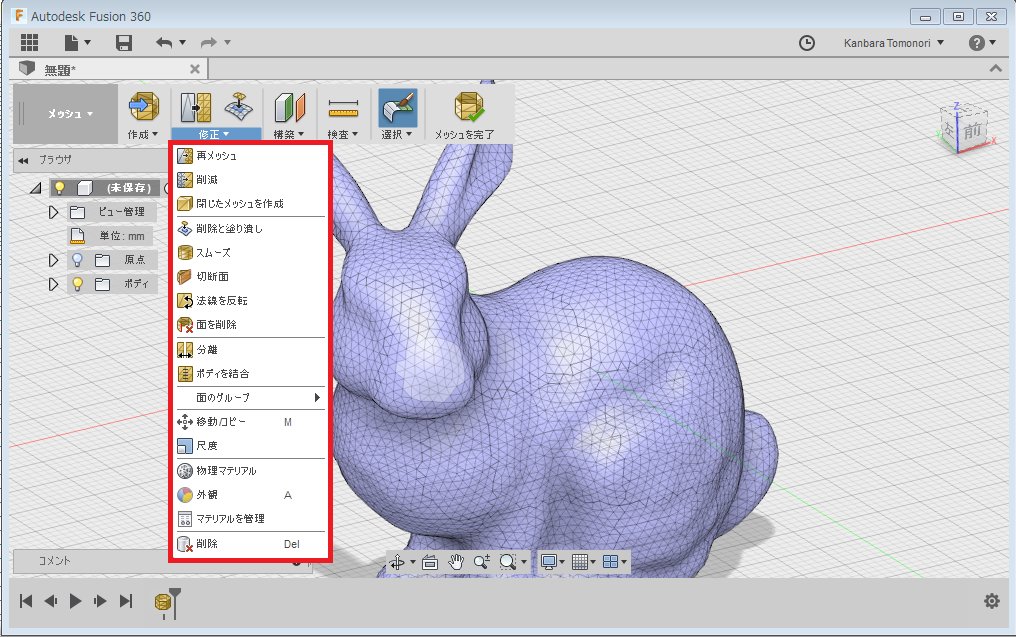The width and height of the screenshot is (1016, 637).
Task: Choose 再メッシュ from the menu
Action: (250, 156)
